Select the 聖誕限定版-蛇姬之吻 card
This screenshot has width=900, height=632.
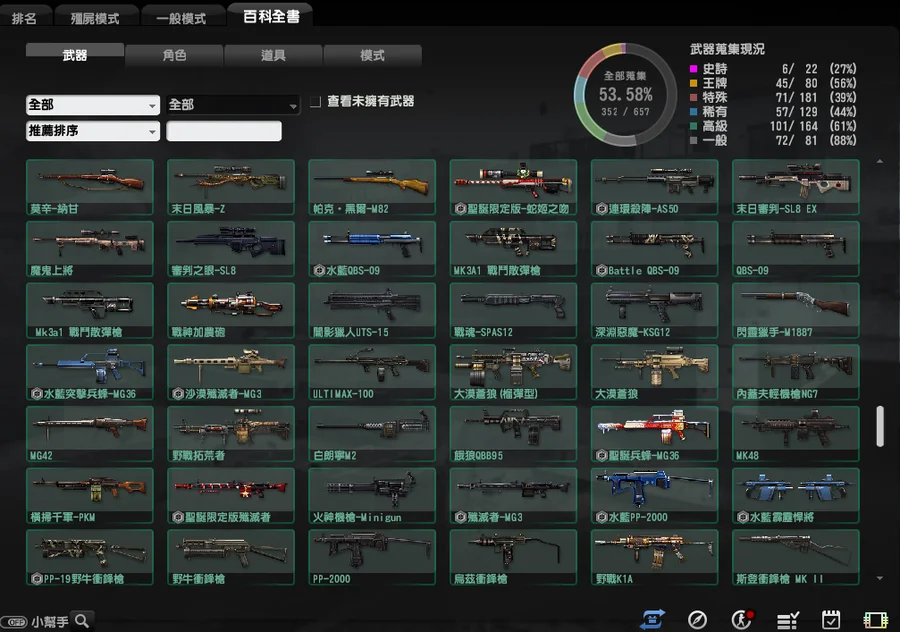click(x=513, y=187)
